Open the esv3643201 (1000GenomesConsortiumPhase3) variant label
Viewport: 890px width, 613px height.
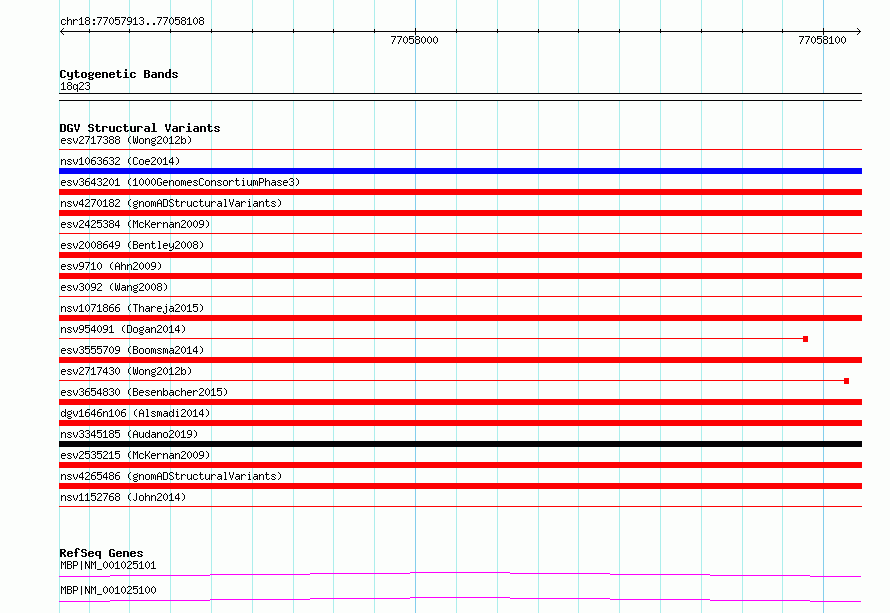click(x=180, y=182)
